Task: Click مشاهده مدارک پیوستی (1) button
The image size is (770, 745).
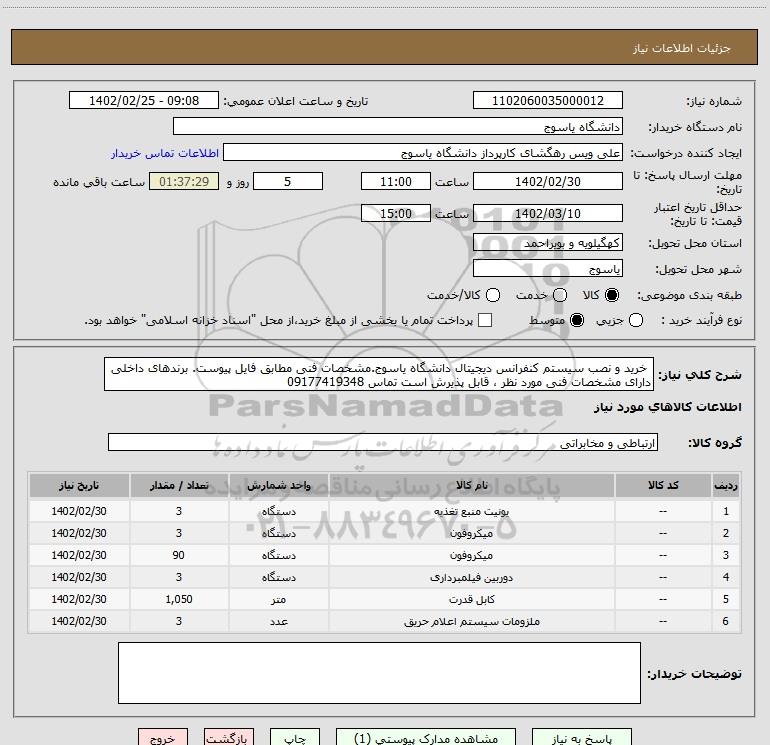Action: tap(426, 738)
